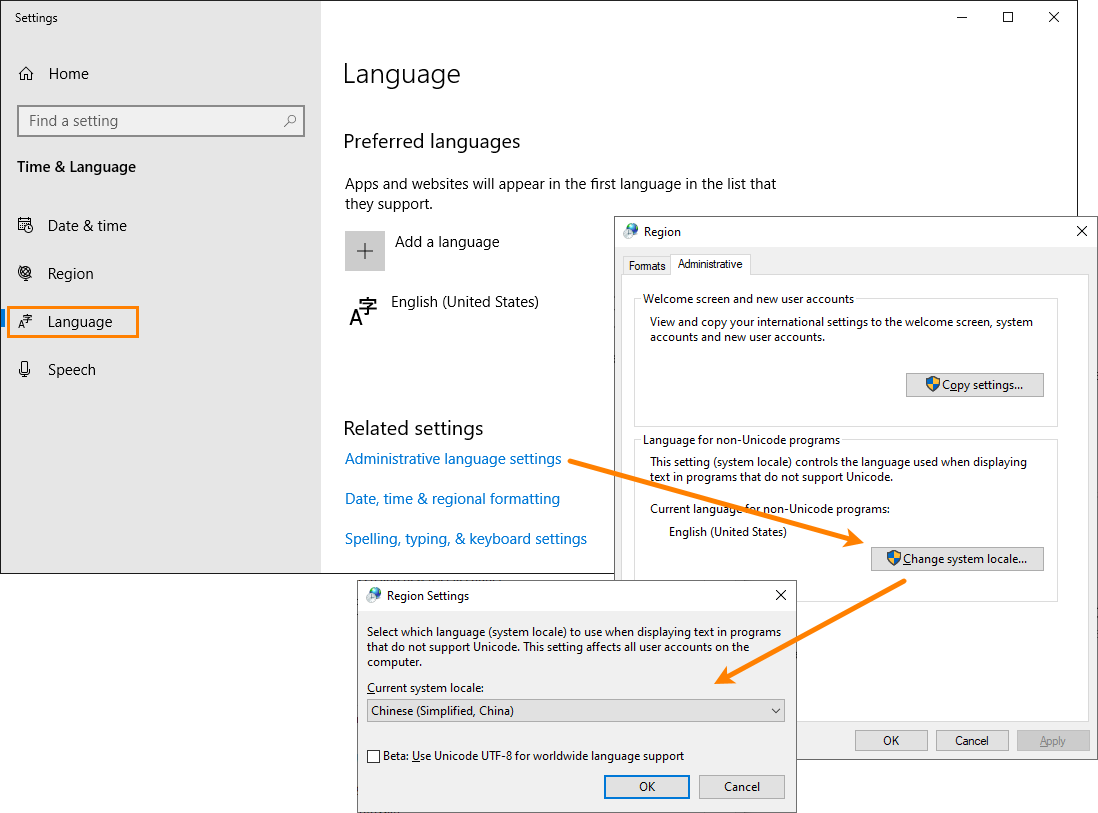Go to Settings Home
The width and height of the screenshot is (1098, 813).
pyautogui.click(x=68, y=74)
